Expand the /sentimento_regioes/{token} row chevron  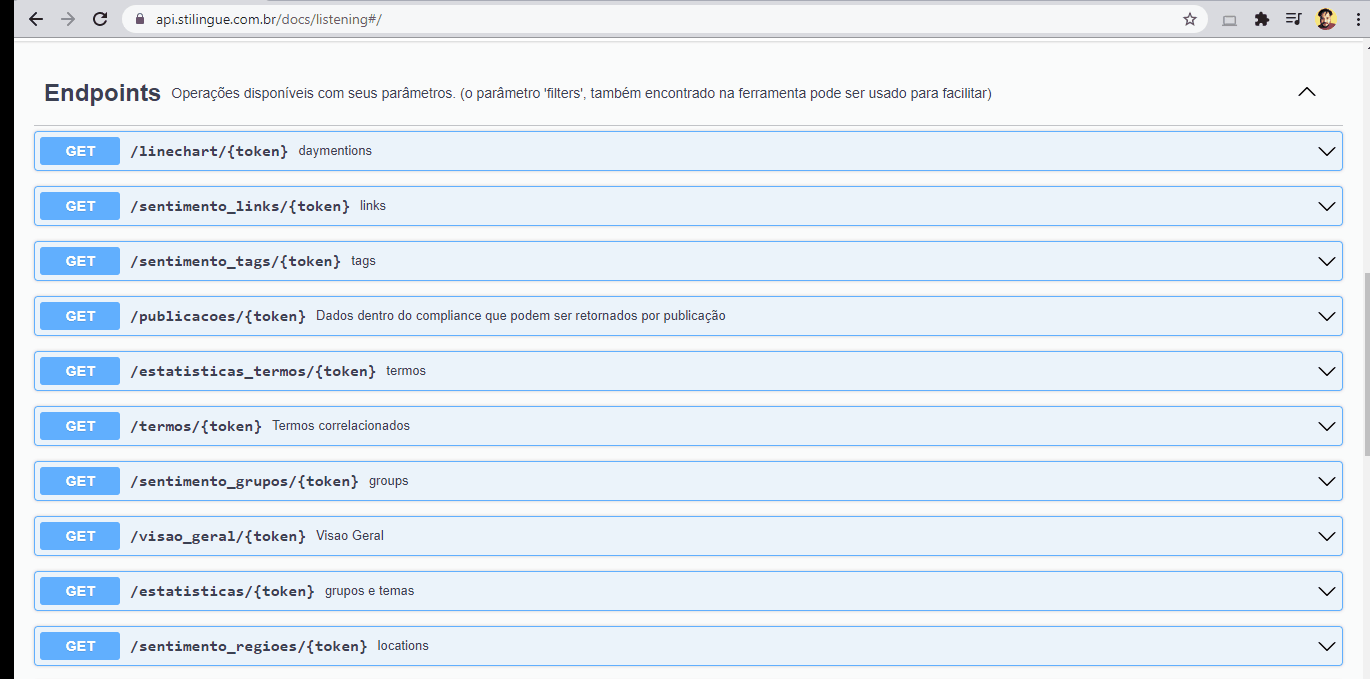1327,646
